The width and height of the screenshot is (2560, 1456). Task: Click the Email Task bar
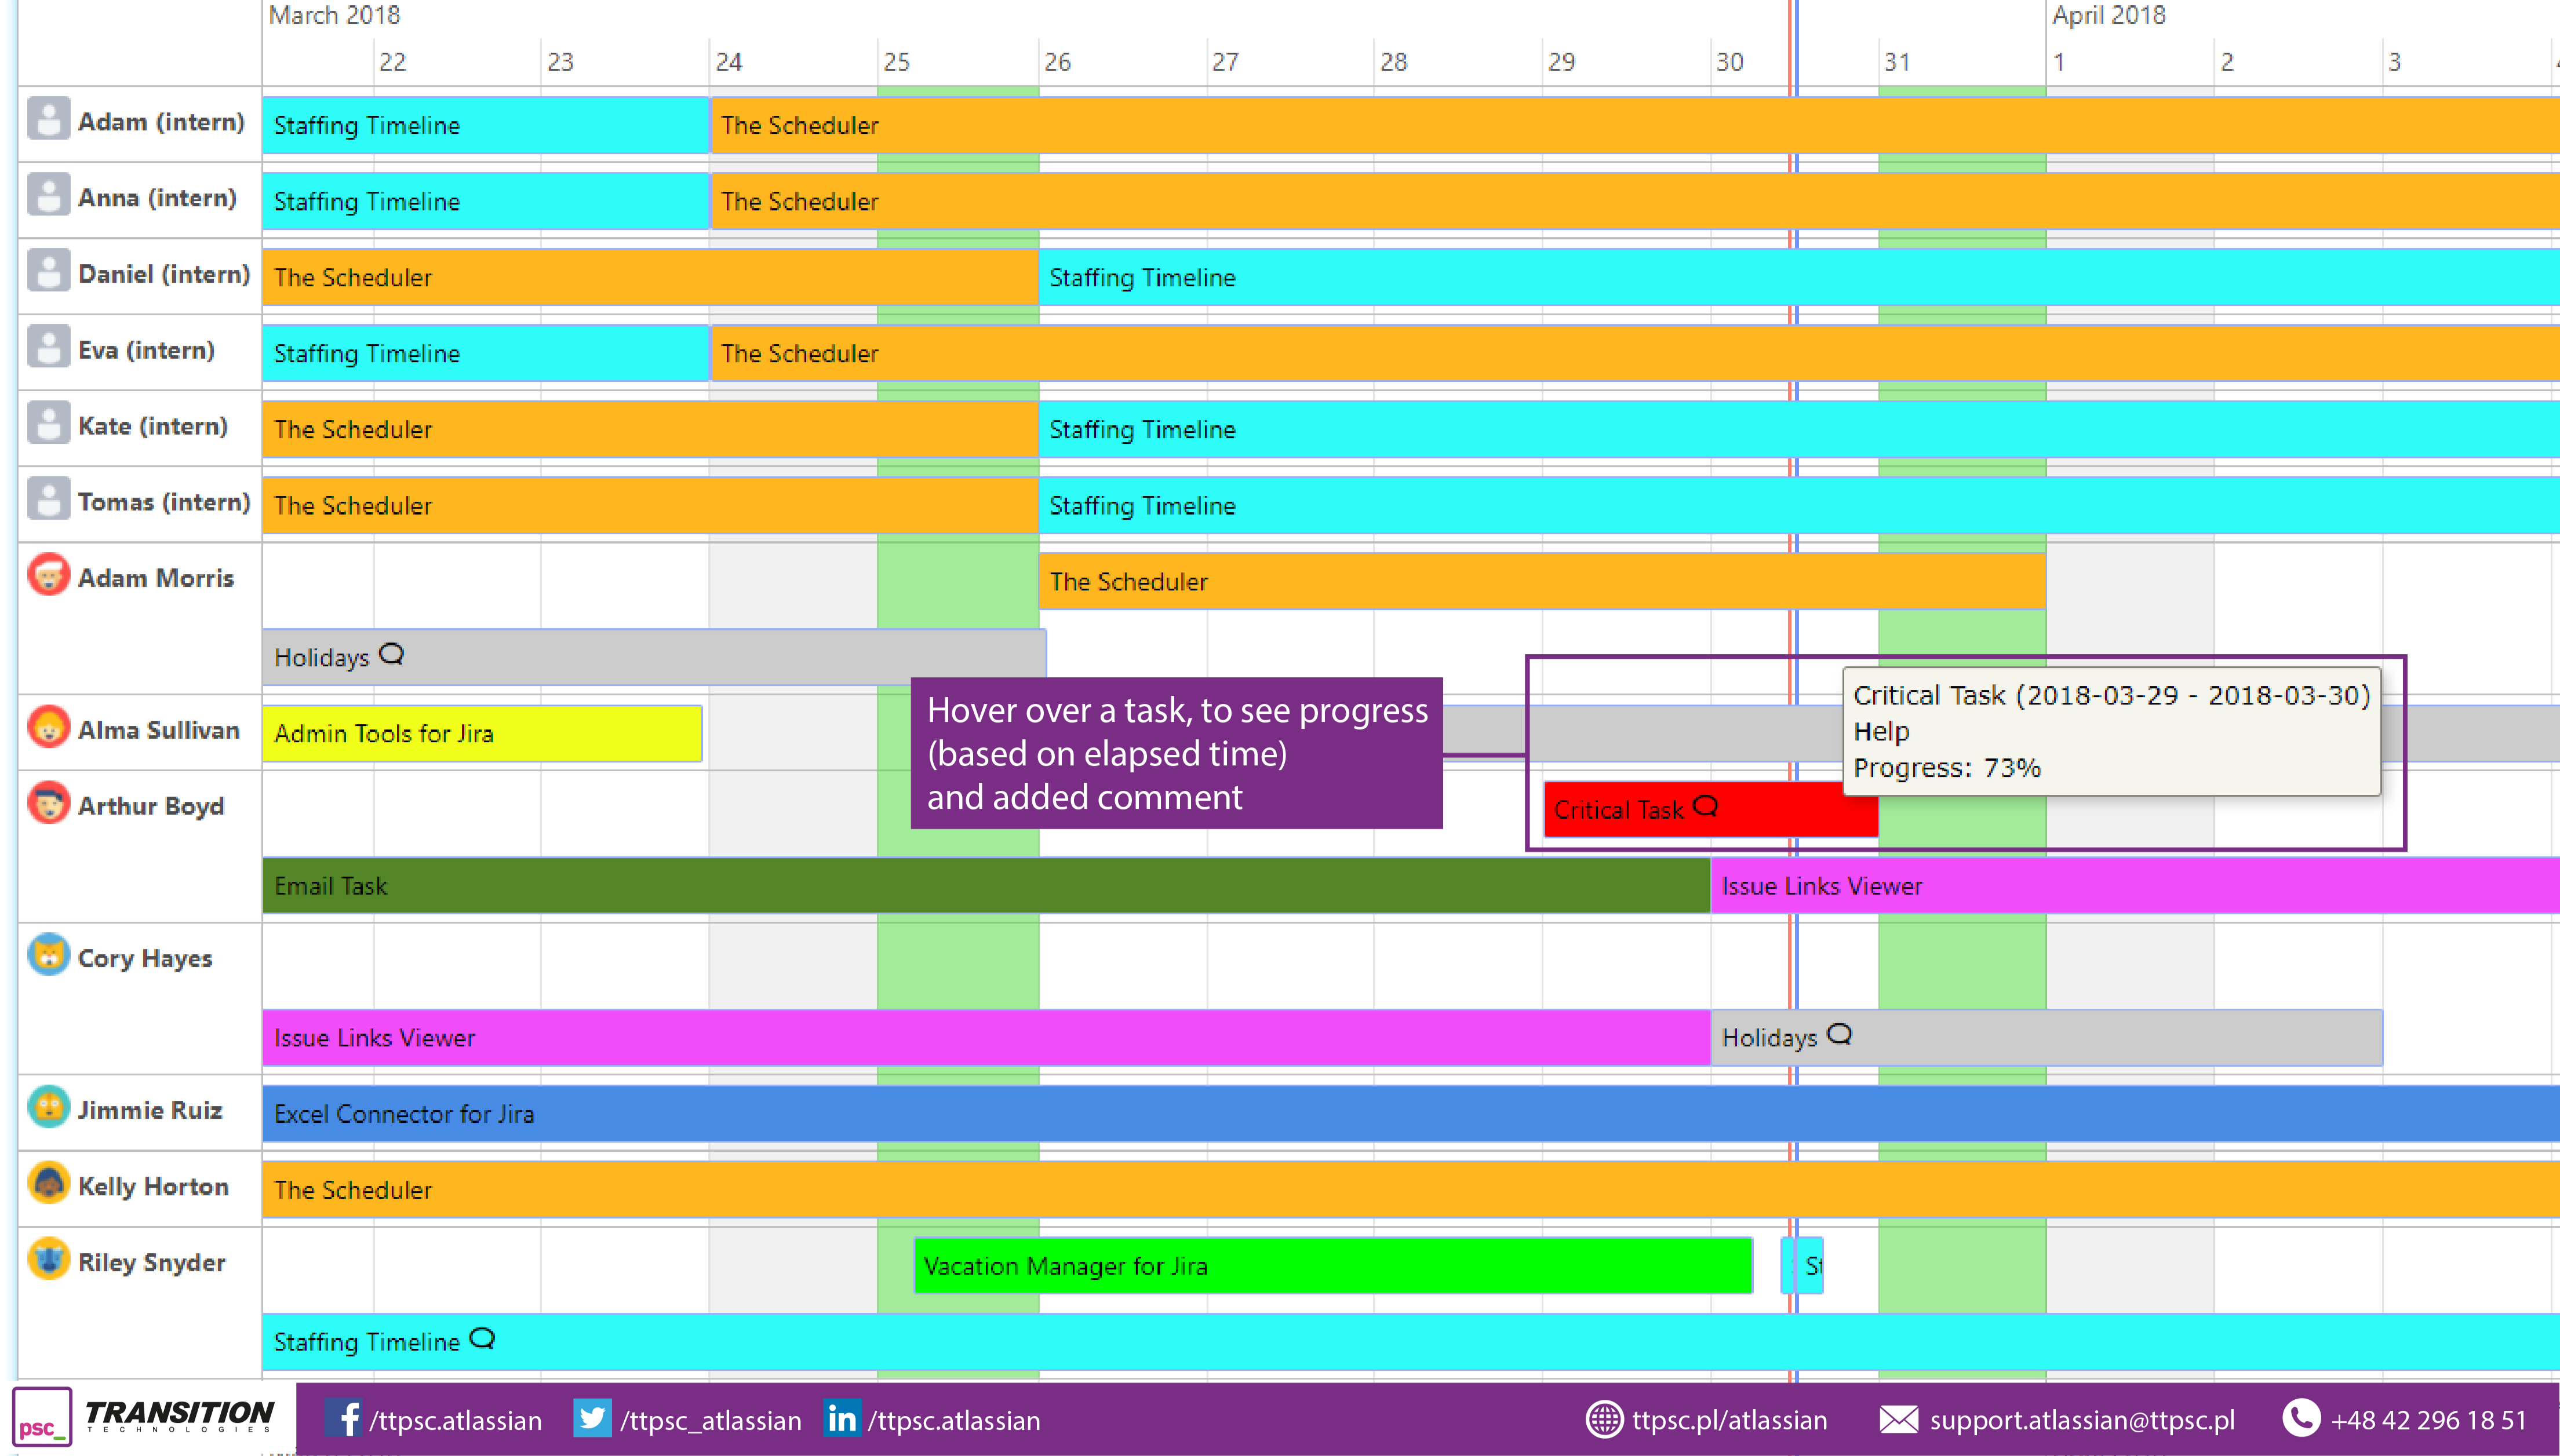[985, 886]
